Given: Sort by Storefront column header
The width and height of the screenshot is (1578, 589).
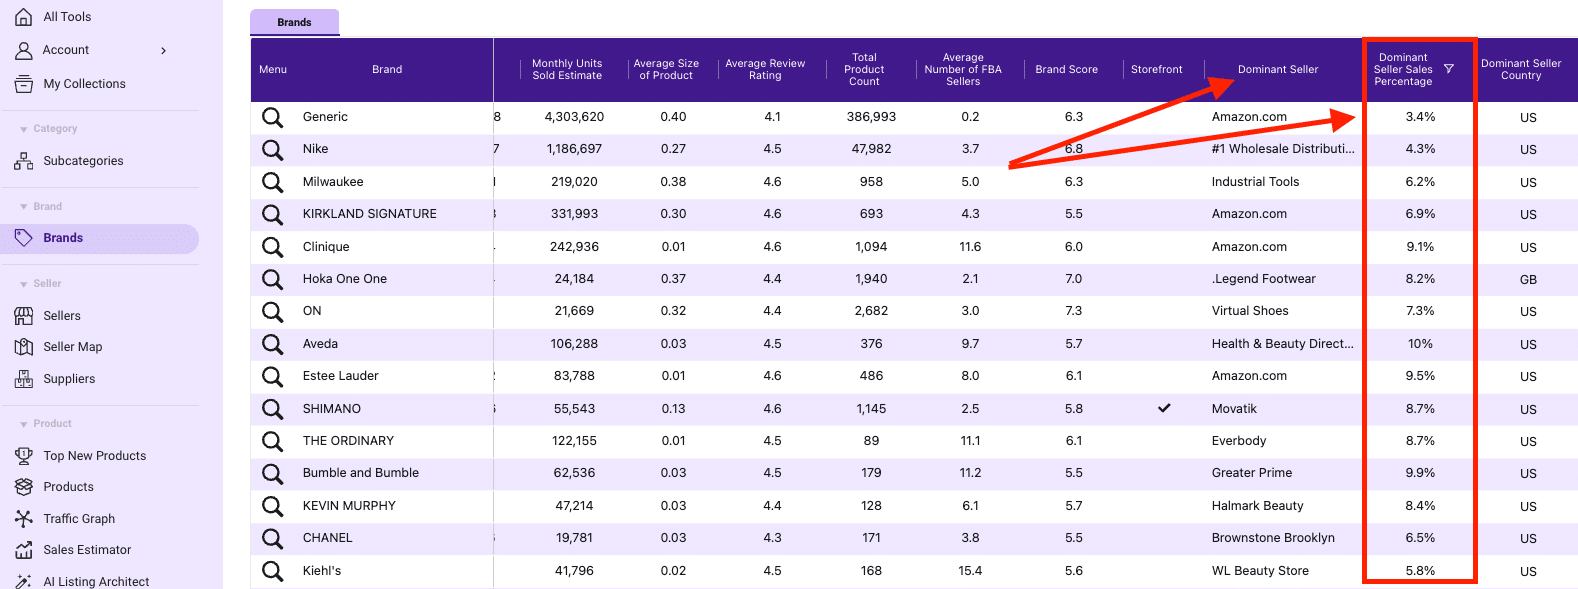Looking at the screenshot, I should [x=1156, y=69].
